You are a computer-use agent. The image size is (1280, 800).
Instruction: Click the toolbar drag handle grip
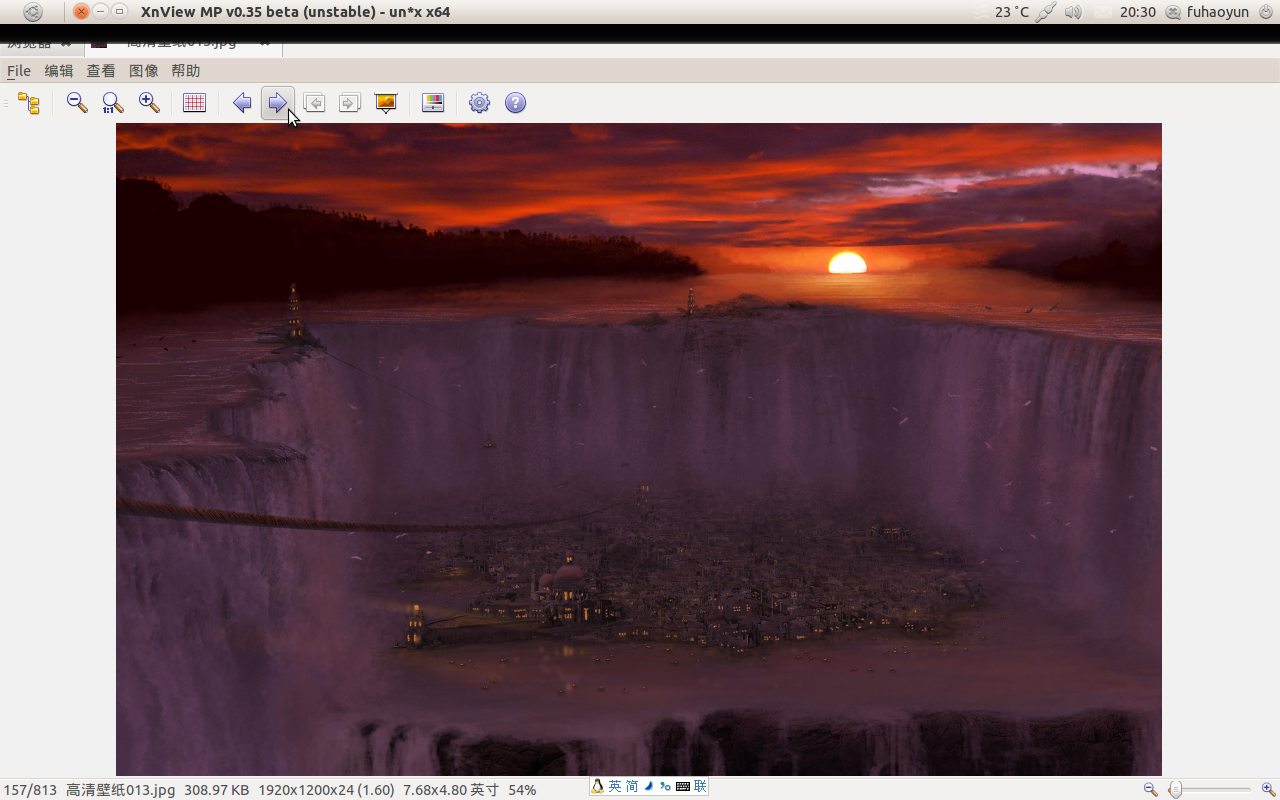click(6, 103)
